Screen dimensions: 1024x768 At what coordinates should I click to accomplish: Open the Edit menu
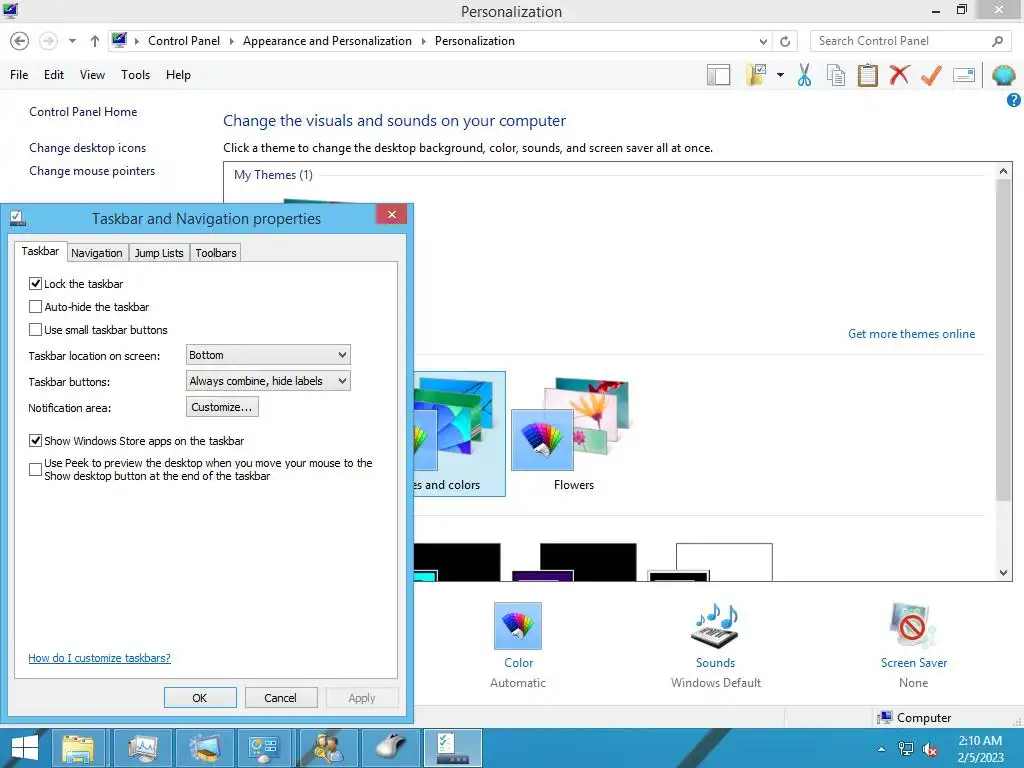[x=54, y=75]
